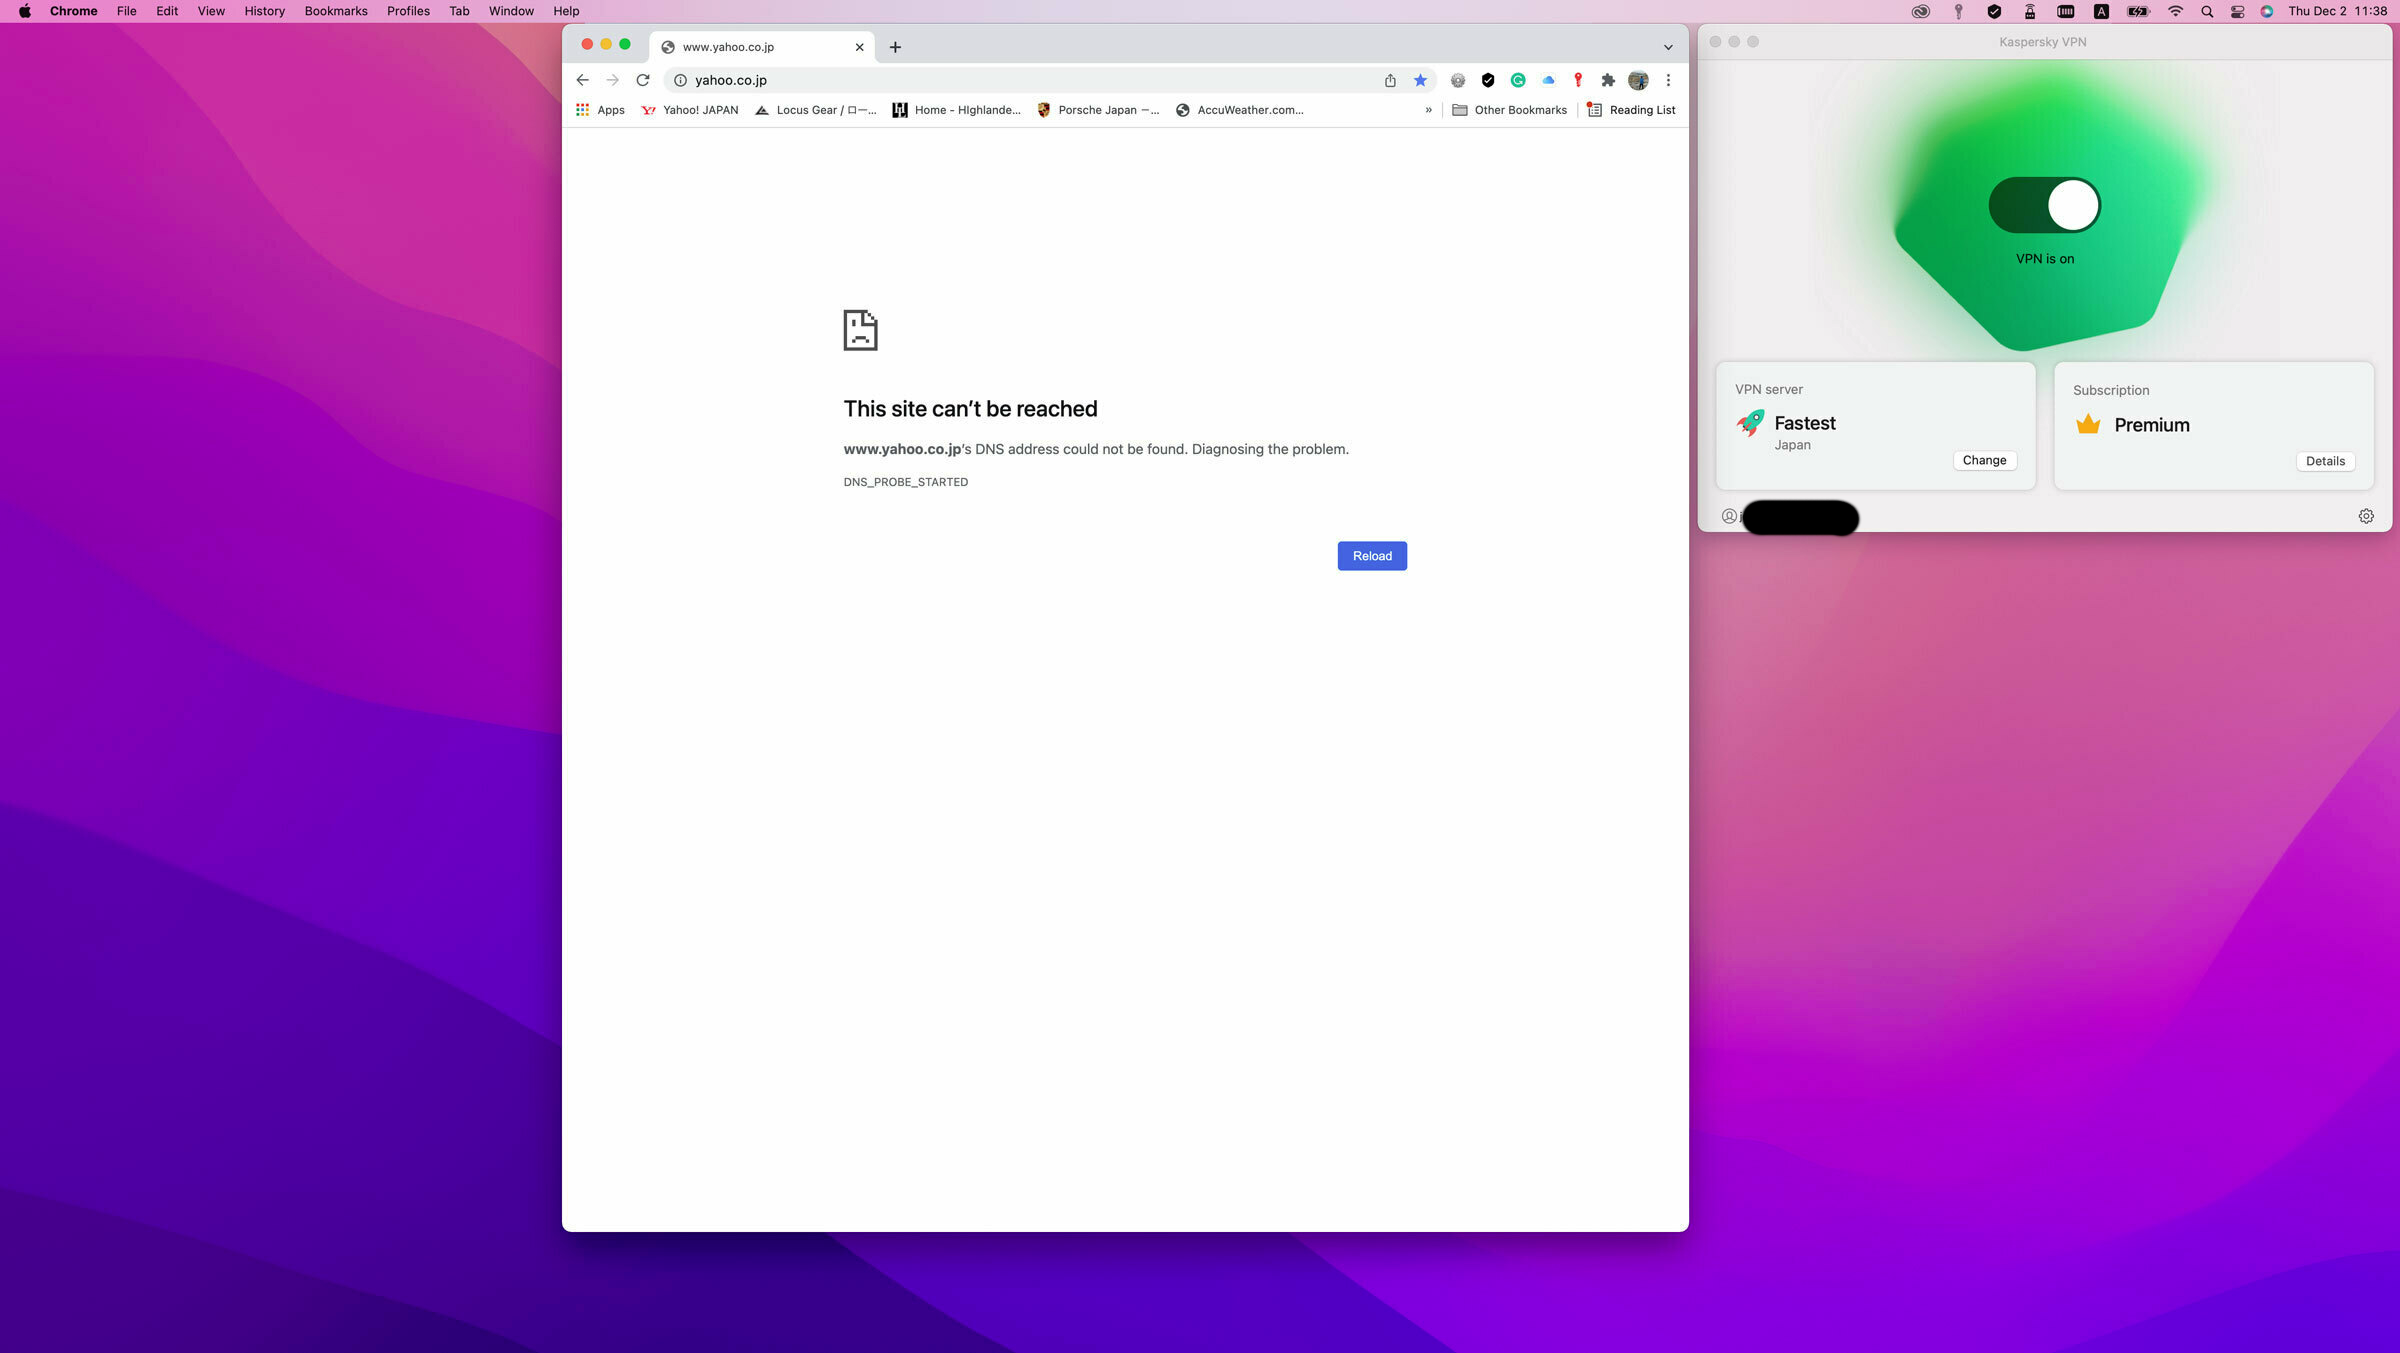The width and height of the screenshot is (2400, 1353).
Task: Click the share page icon in address bar
Action: (1390, 80)
